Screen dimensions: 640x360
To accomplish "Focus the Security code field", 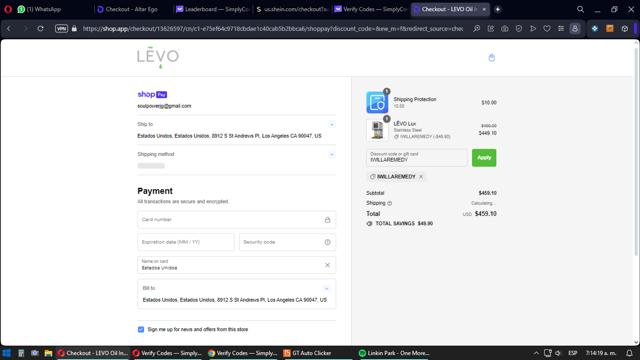I will coord(287,242).
